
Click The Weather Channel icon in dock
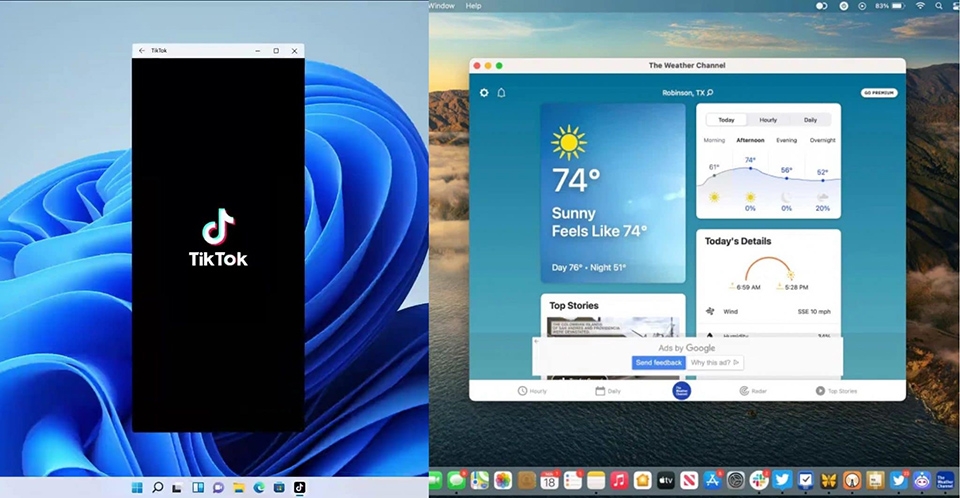[x=945, y=481]
